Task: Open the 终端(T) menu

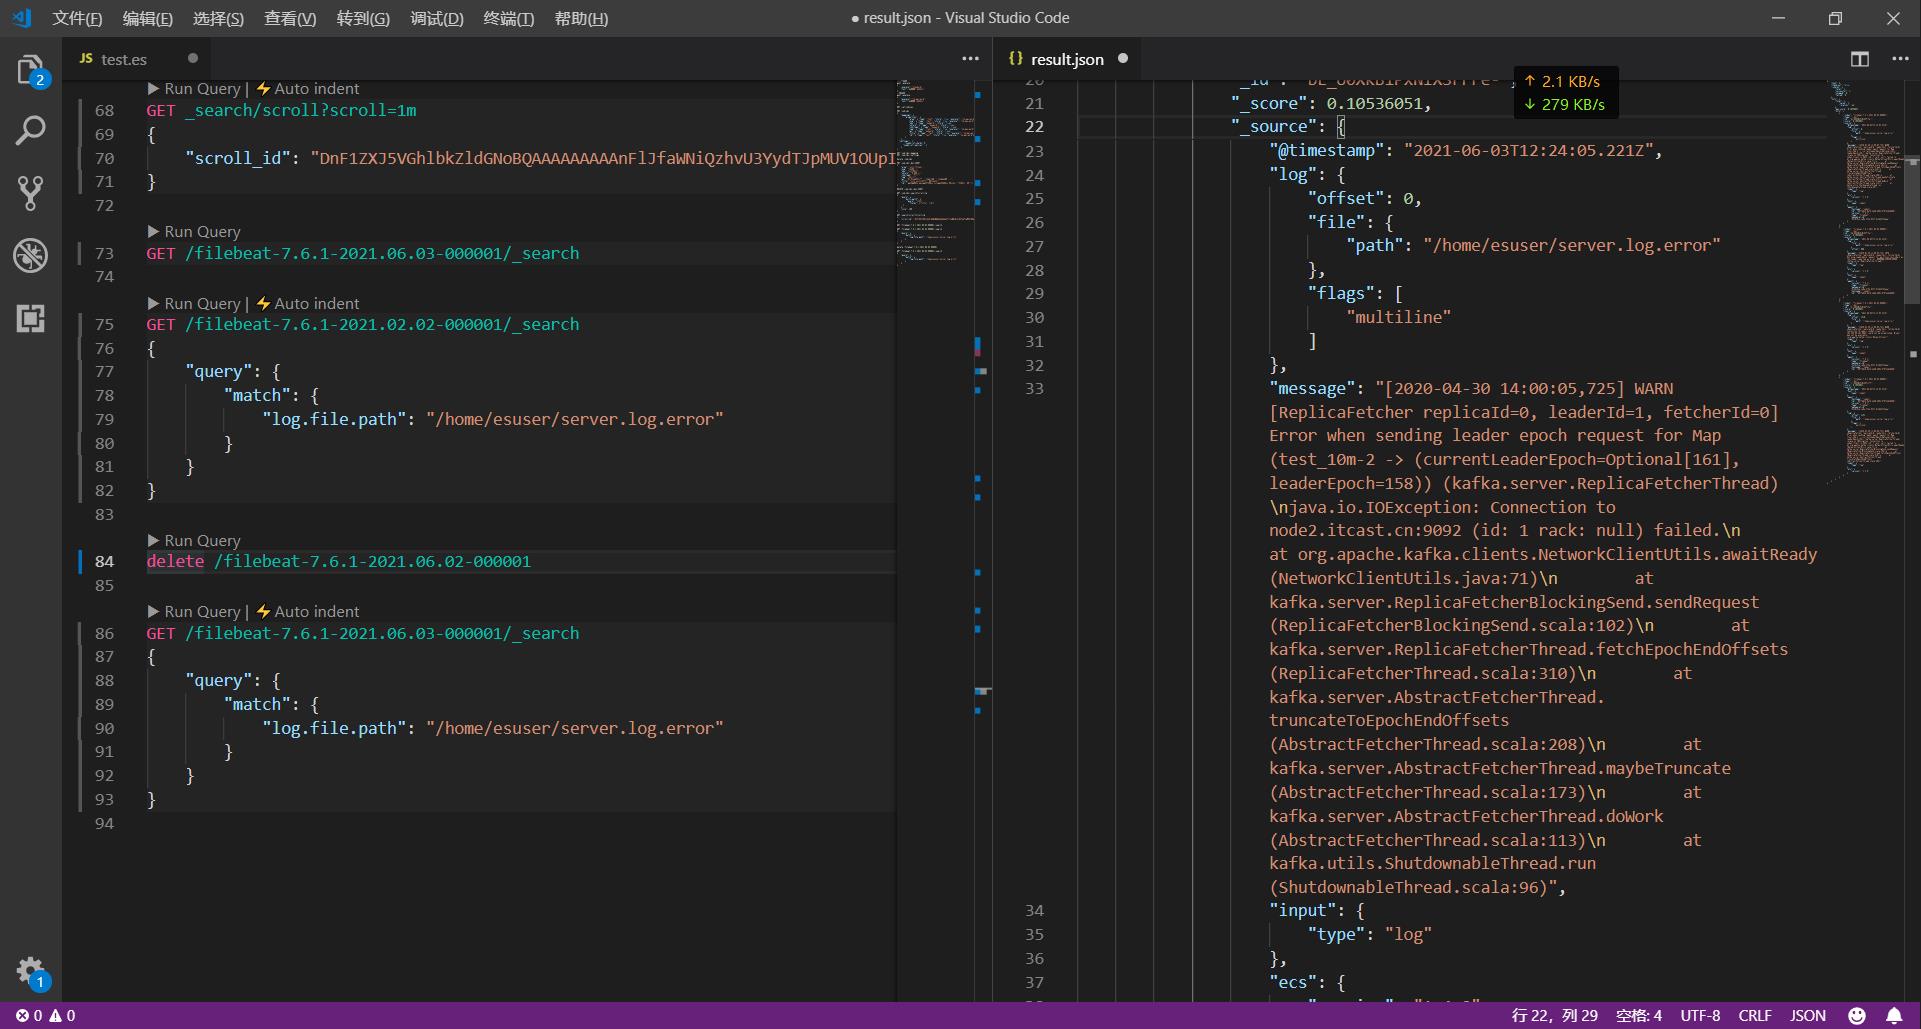Action: coord(508,18)
